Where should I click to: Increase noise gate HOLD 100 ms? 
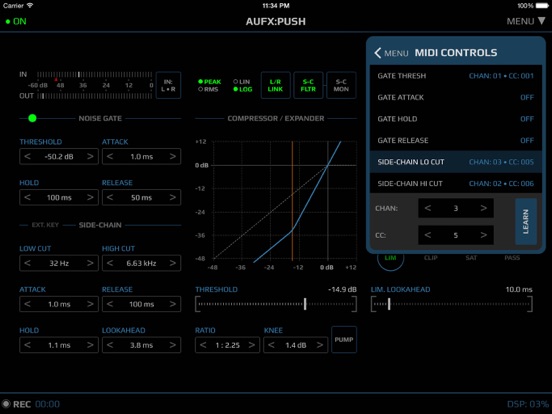tap(90, 197)
